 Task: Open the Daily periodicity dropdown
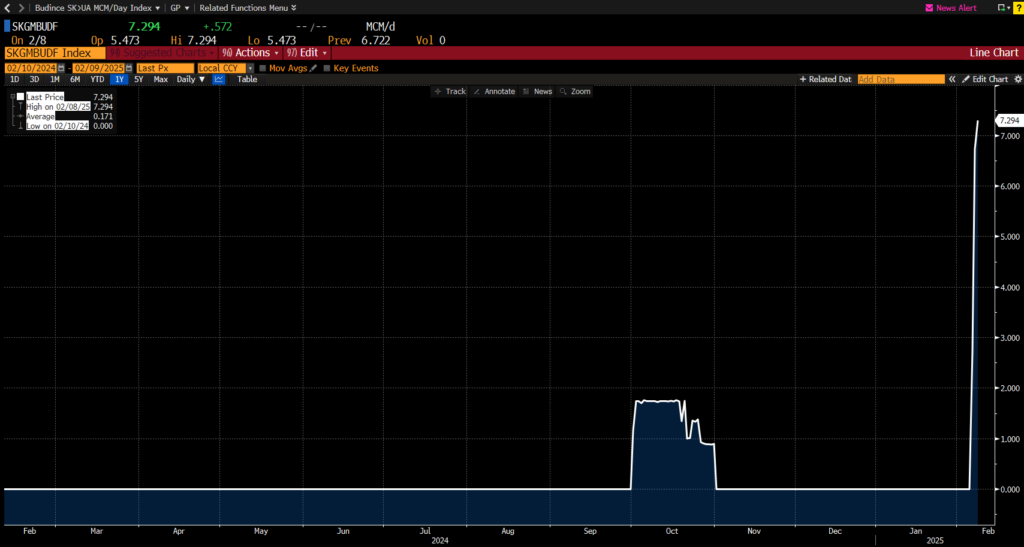[191, 79]
